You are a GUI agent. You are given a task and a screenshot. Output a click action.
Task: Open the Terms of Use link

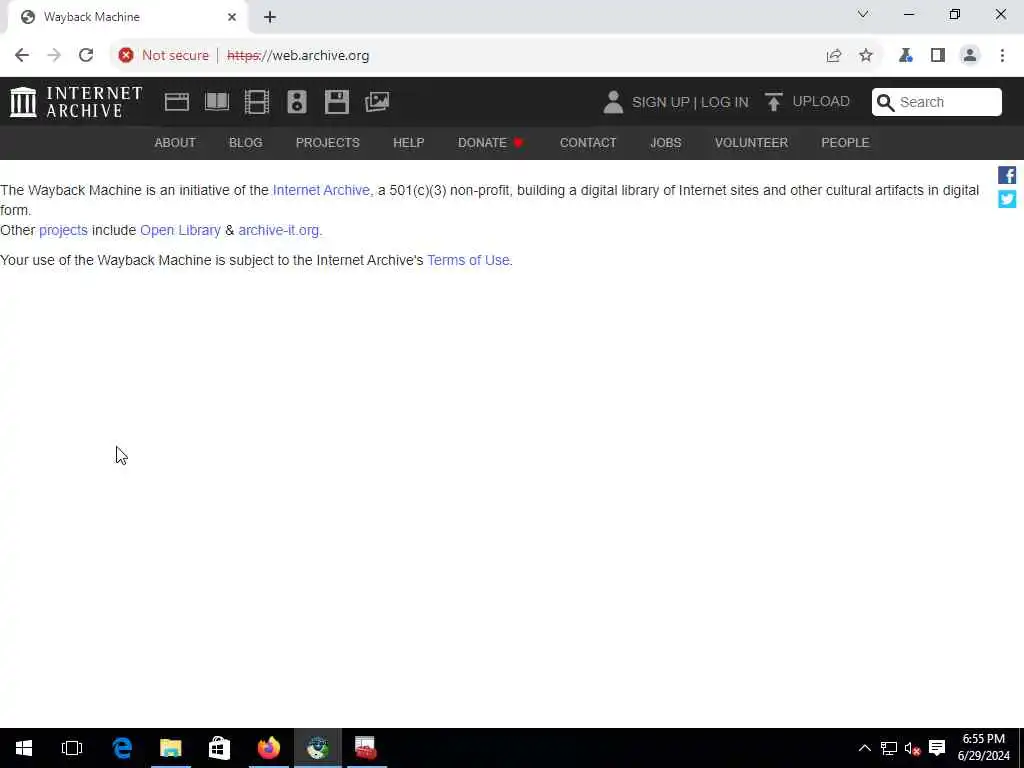coord(468,260)
